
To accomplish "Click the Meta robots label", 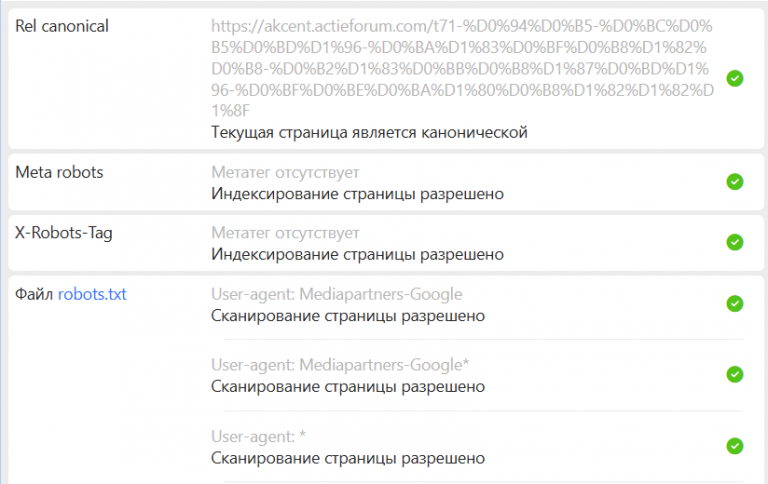I will click(x=59, y=172).
